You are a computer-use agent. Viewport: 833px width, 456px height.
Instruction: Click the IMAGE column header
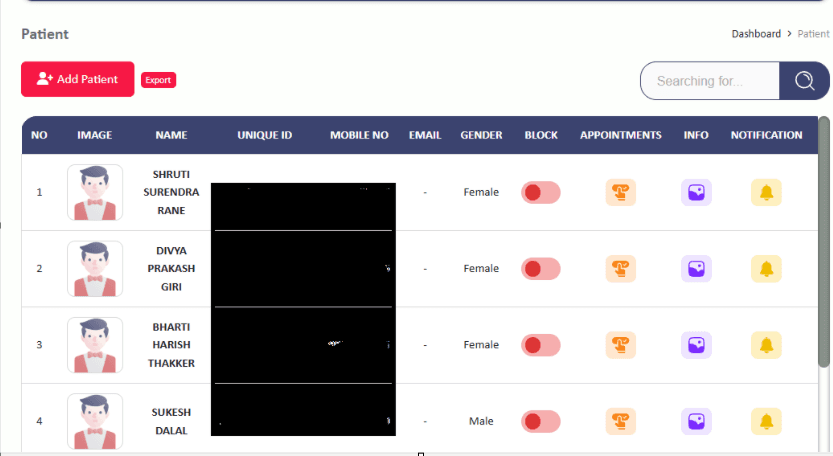pyautogui.click(x=95, y=136)
